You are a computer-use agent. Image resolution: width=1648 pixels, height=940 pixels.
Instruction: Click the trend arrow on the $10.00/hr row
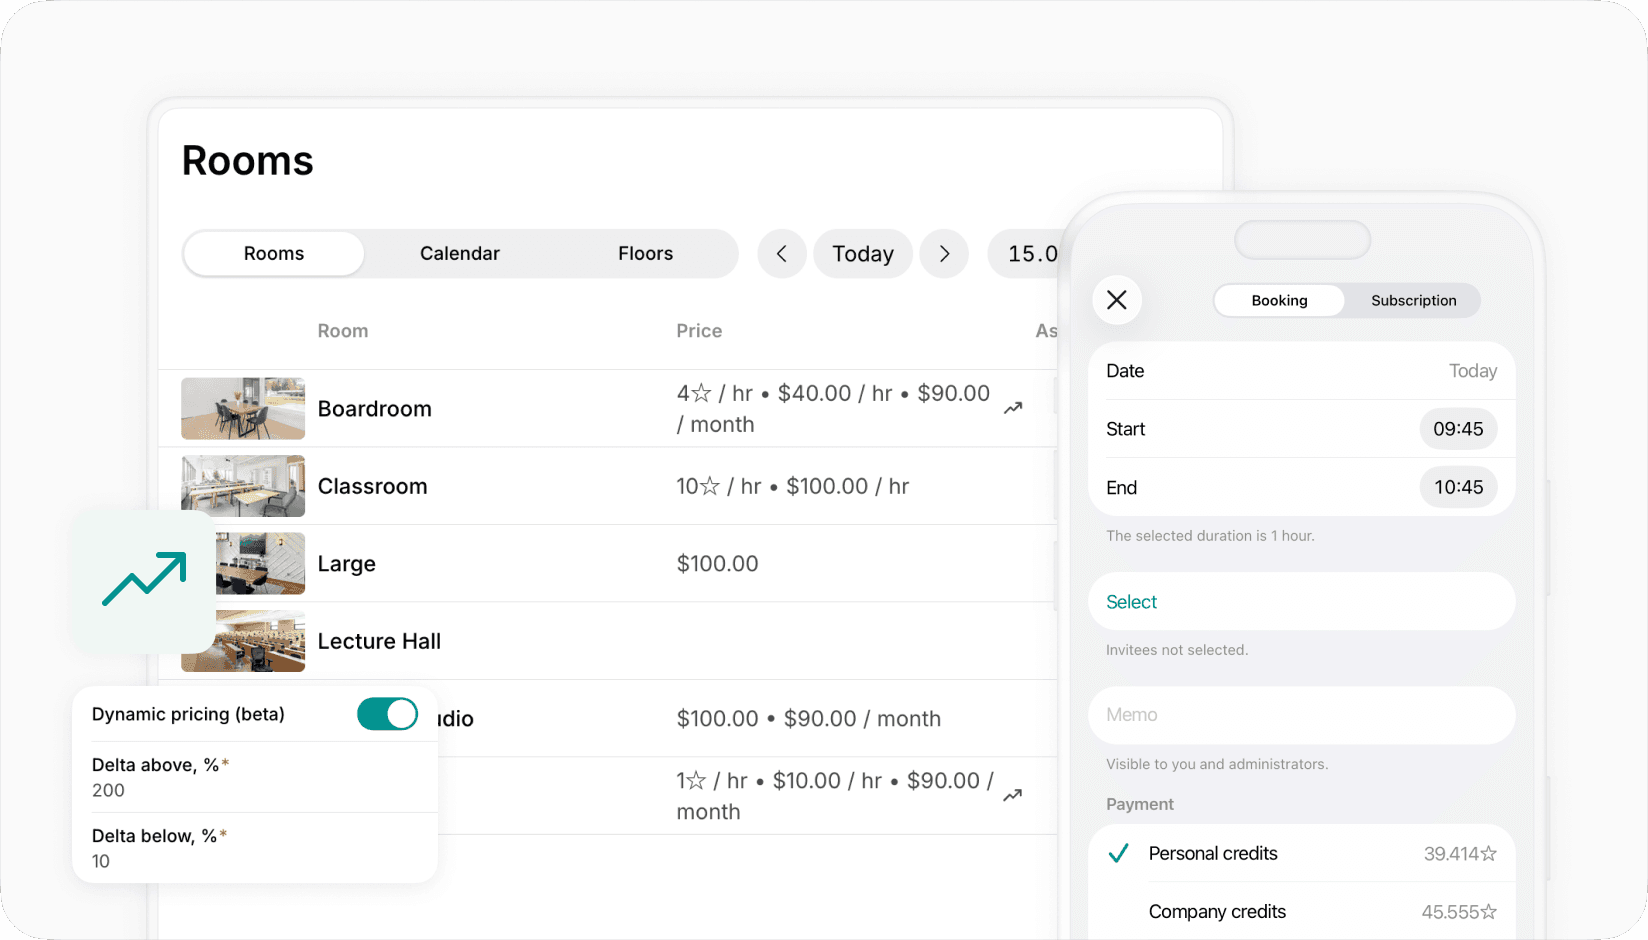tap(1012, 795)
